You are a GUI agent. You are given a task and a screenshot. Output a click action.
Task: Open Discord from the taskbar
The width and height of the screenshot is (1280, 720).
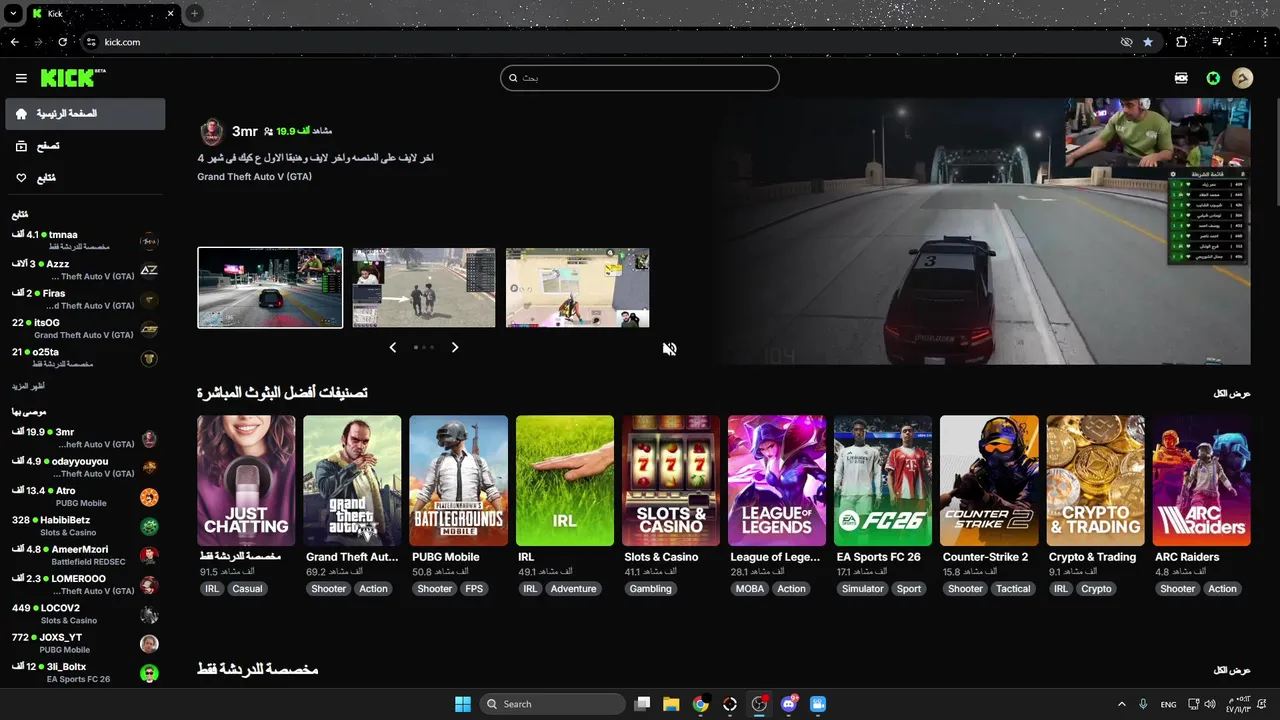click(789, 704)
